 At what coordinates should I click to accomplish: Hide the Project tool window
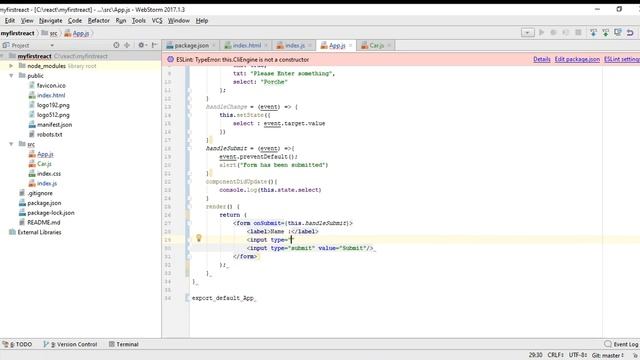pos(155,45)
